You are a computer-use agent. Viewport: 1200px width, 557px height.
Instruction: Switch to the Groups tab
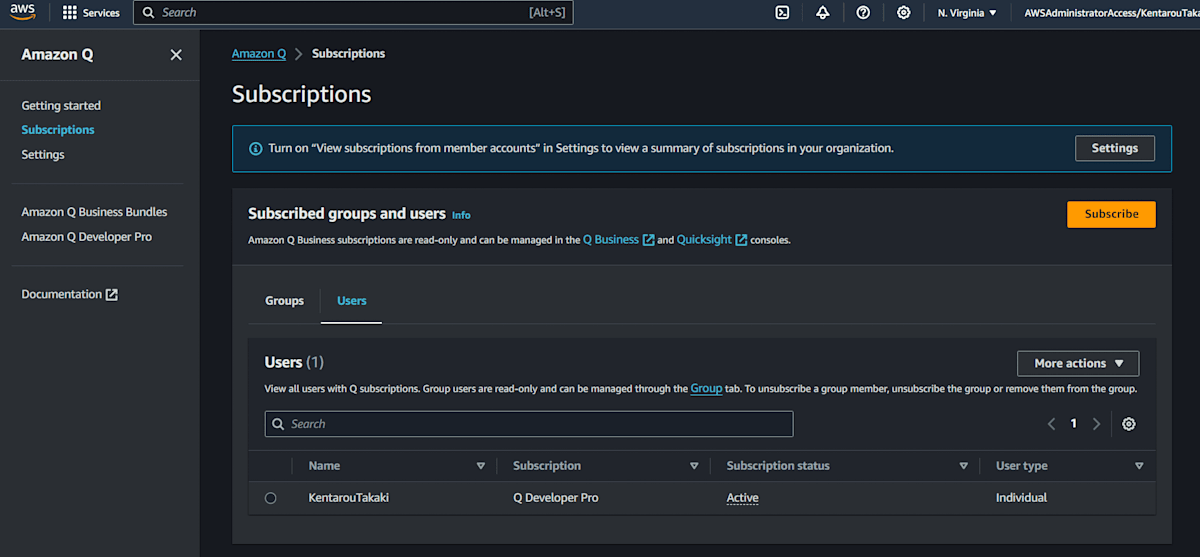[284, 301]
